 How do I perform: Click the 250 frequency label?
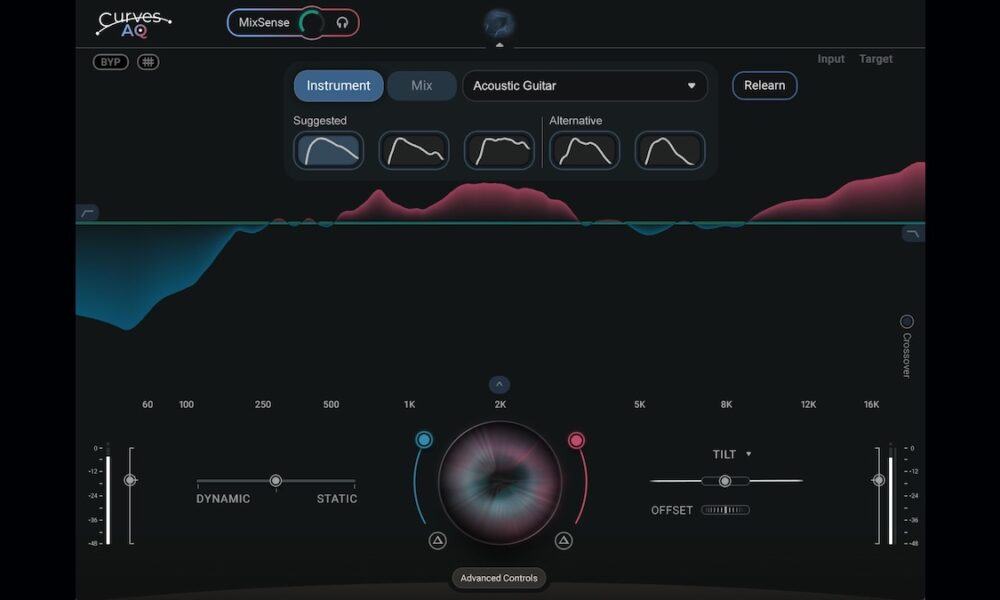(263, 404)
